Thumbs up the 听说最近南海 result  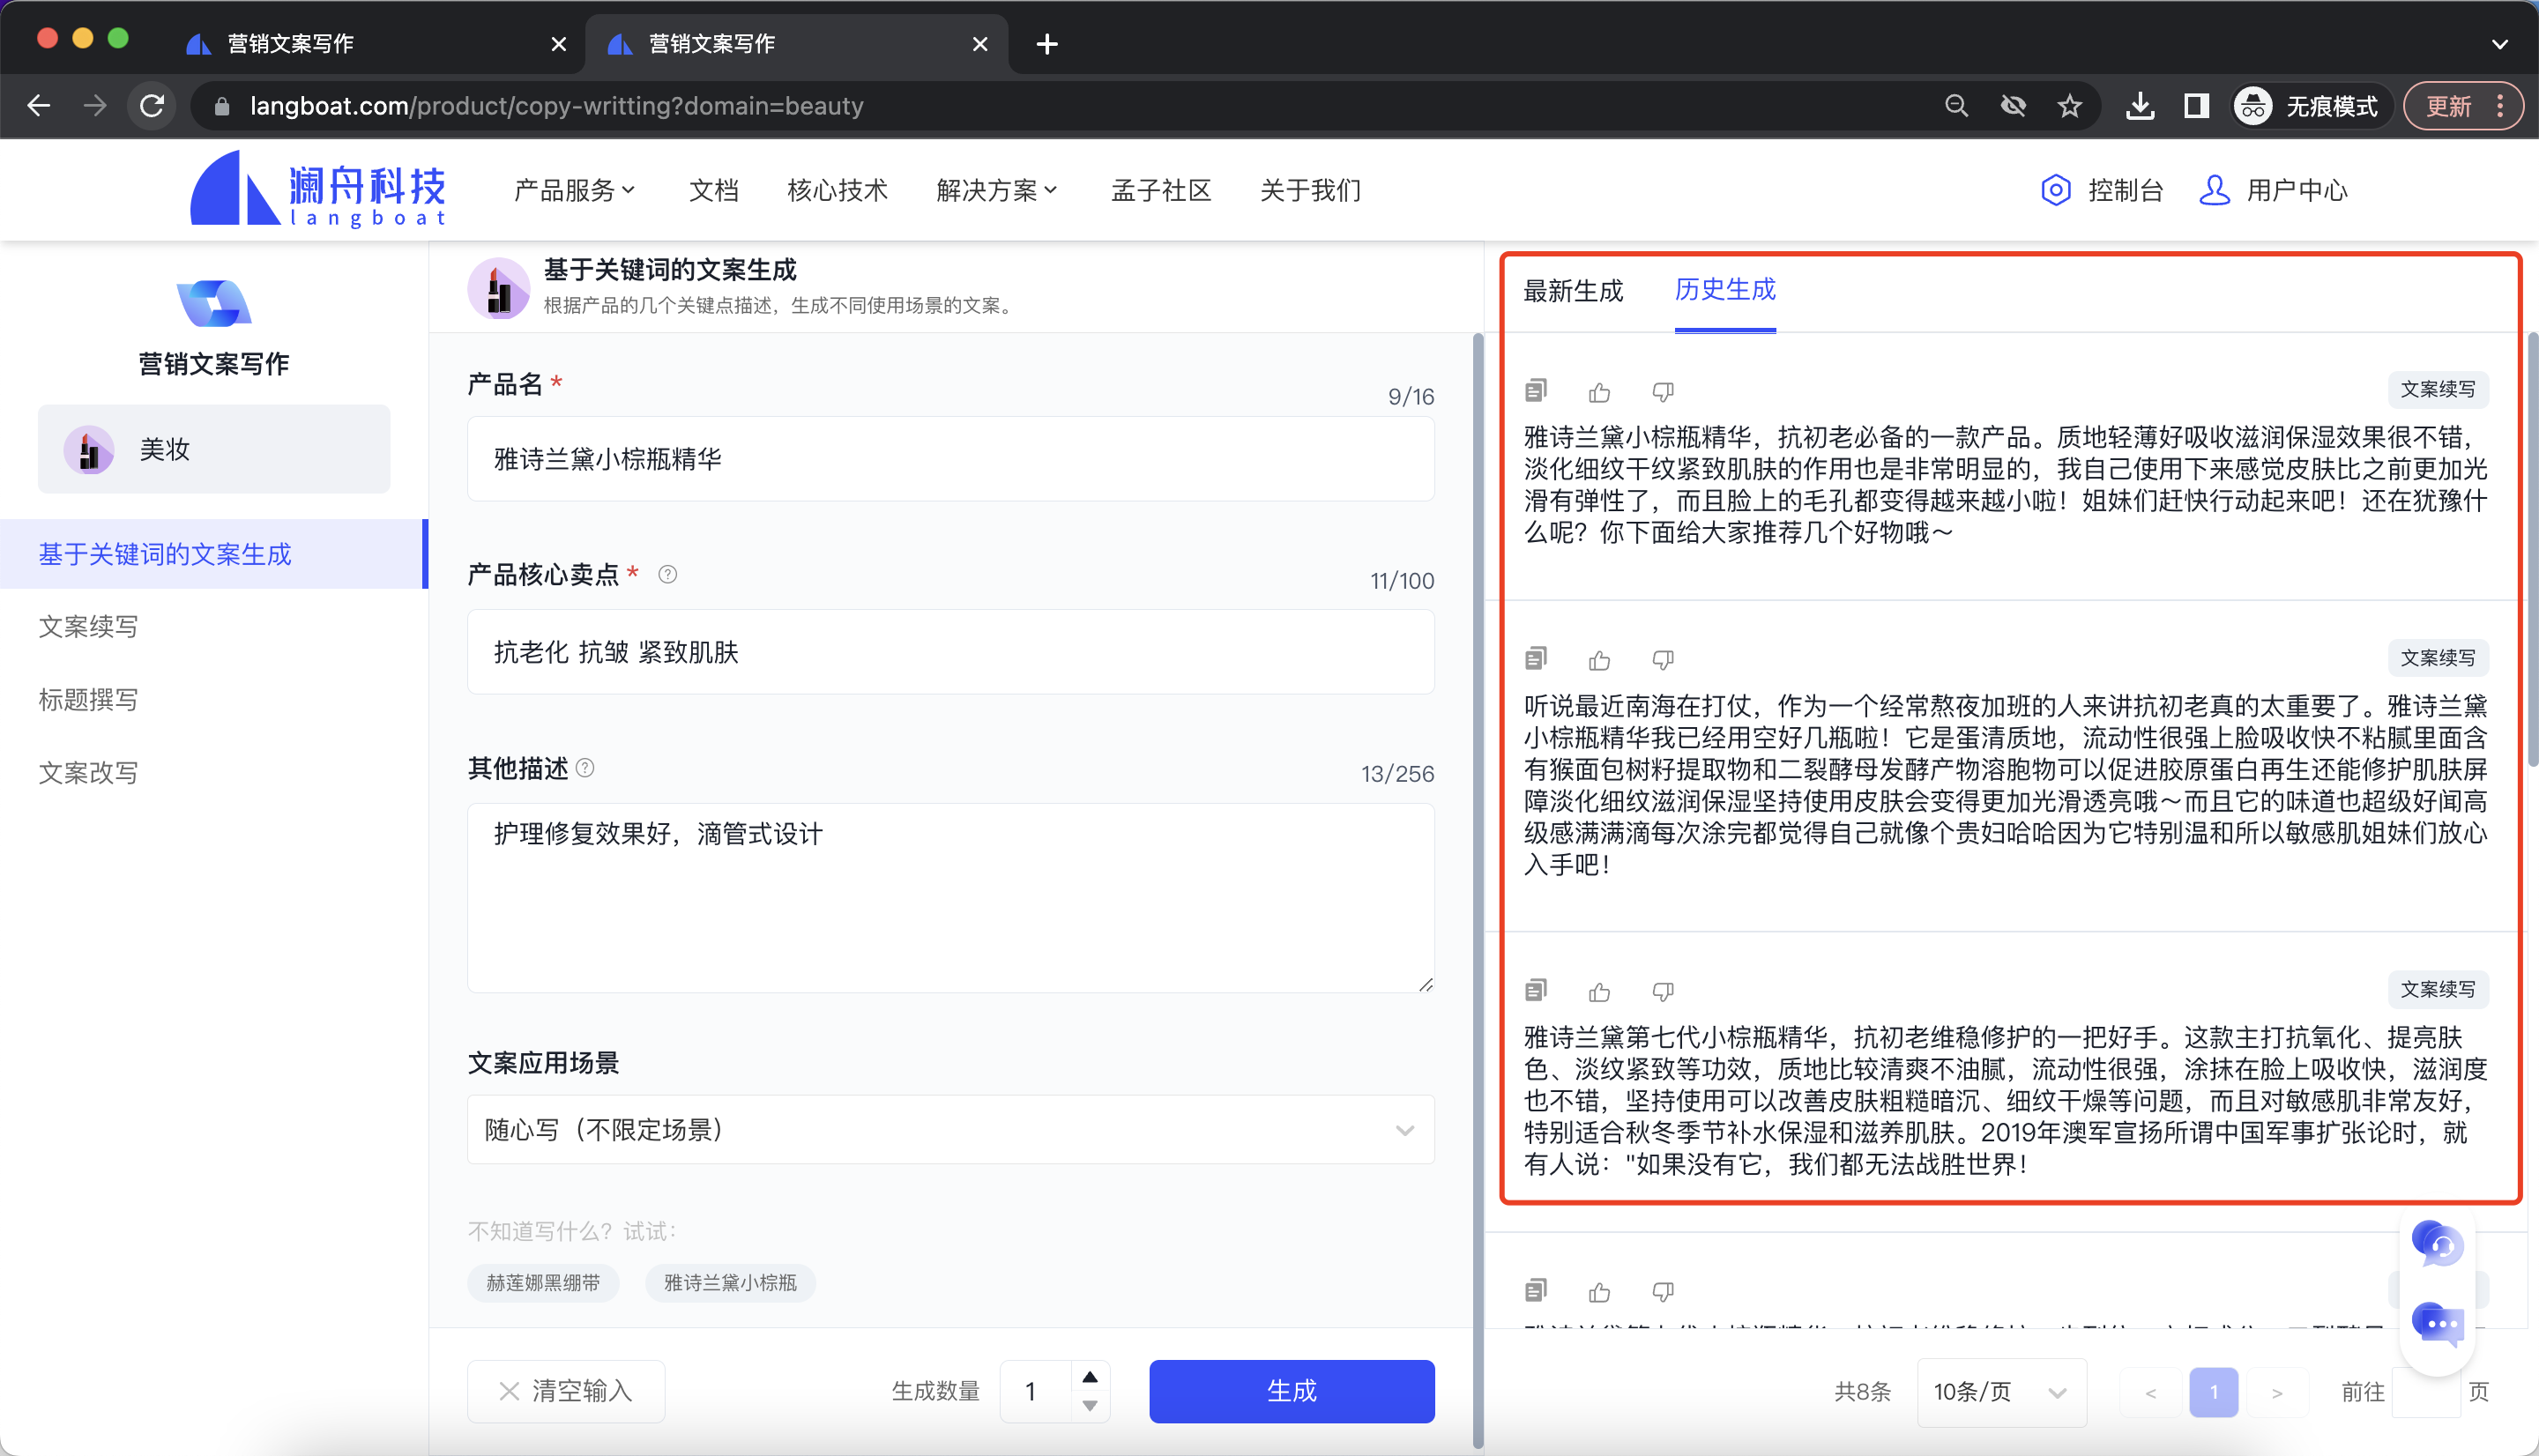1599,660
